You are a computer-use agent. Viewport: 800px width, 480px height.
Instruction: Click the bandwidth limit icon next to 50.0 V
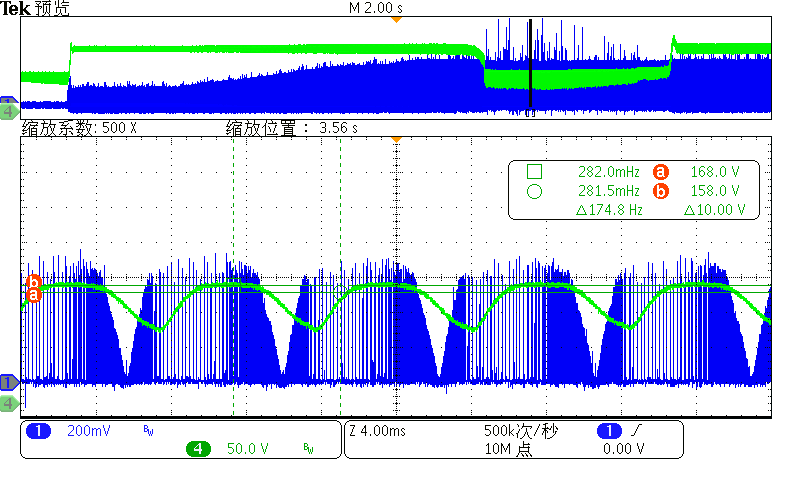click(308, 448)
